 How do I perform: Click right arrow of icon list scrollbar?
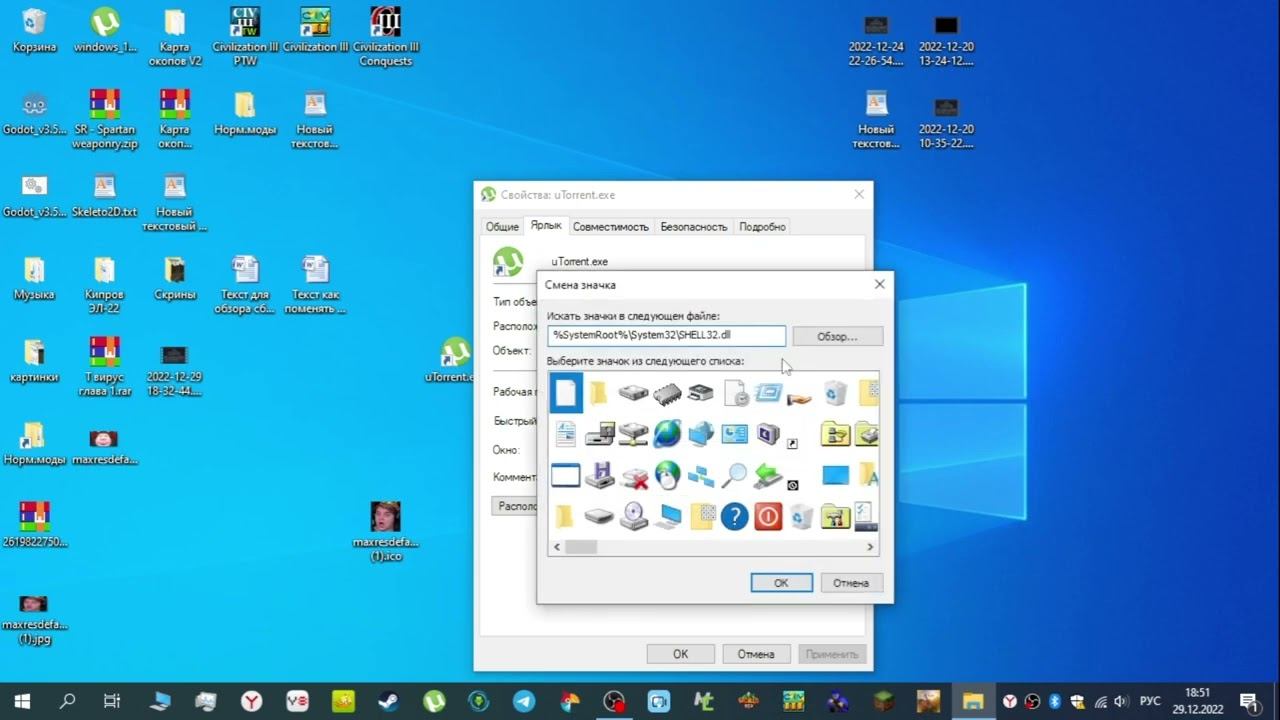870,547
